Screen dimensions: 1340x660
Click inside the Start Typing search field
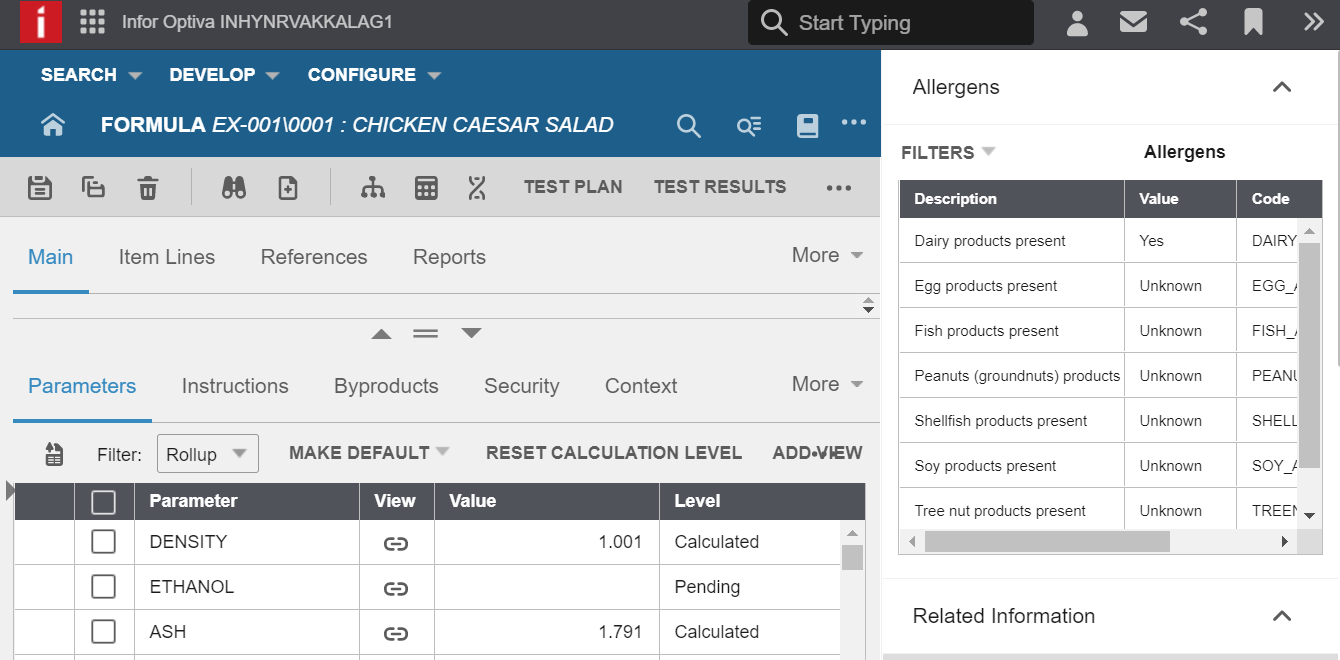[x=890, y=22]
